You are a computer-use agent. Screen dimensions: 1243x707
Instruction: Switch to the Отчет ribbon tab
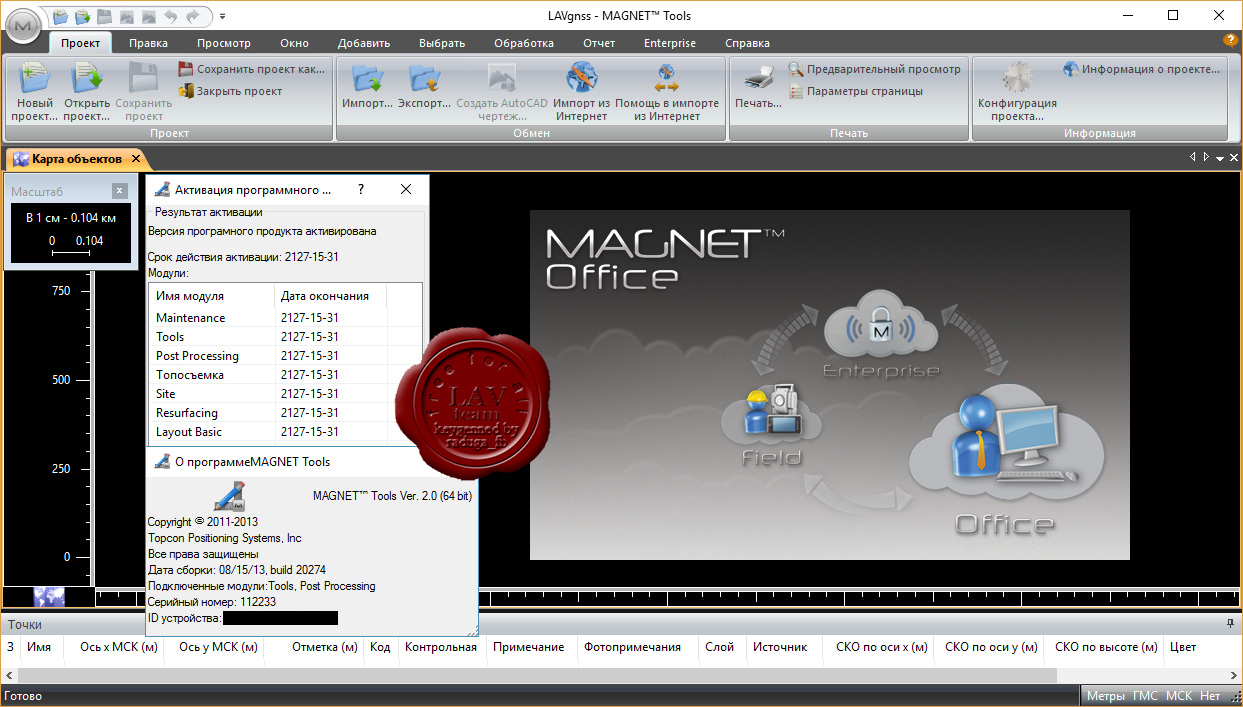pos(599,43)
